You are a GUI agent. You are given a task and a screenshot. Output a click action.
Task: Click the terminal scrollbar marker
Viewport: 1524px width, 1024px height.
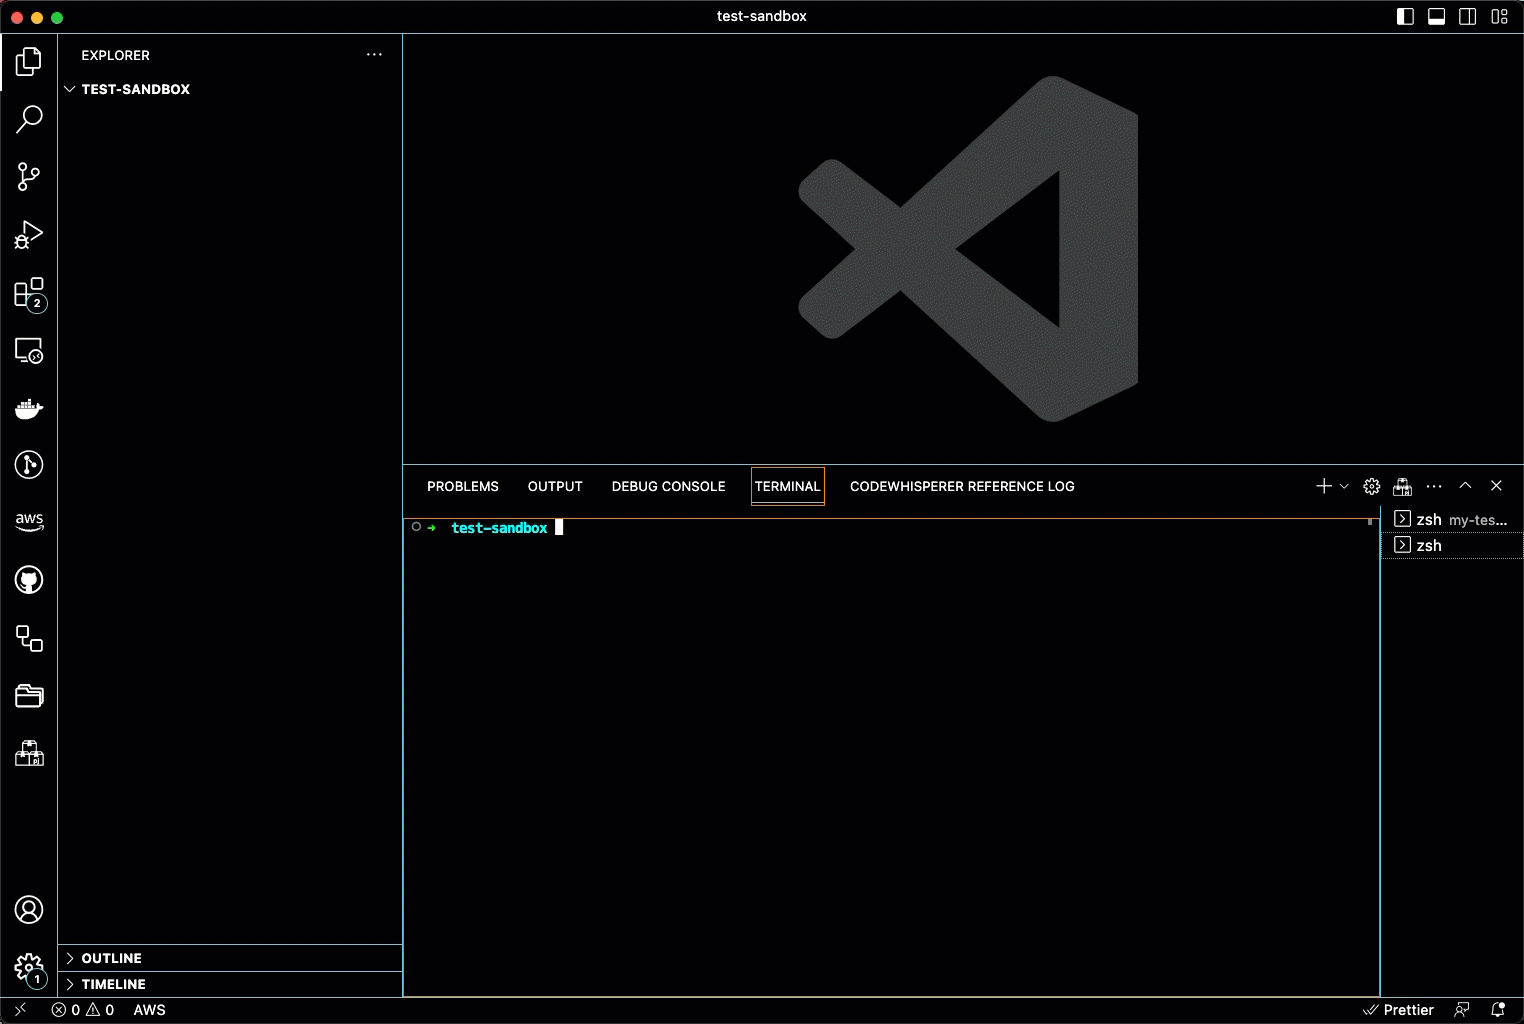(1370, 522)
